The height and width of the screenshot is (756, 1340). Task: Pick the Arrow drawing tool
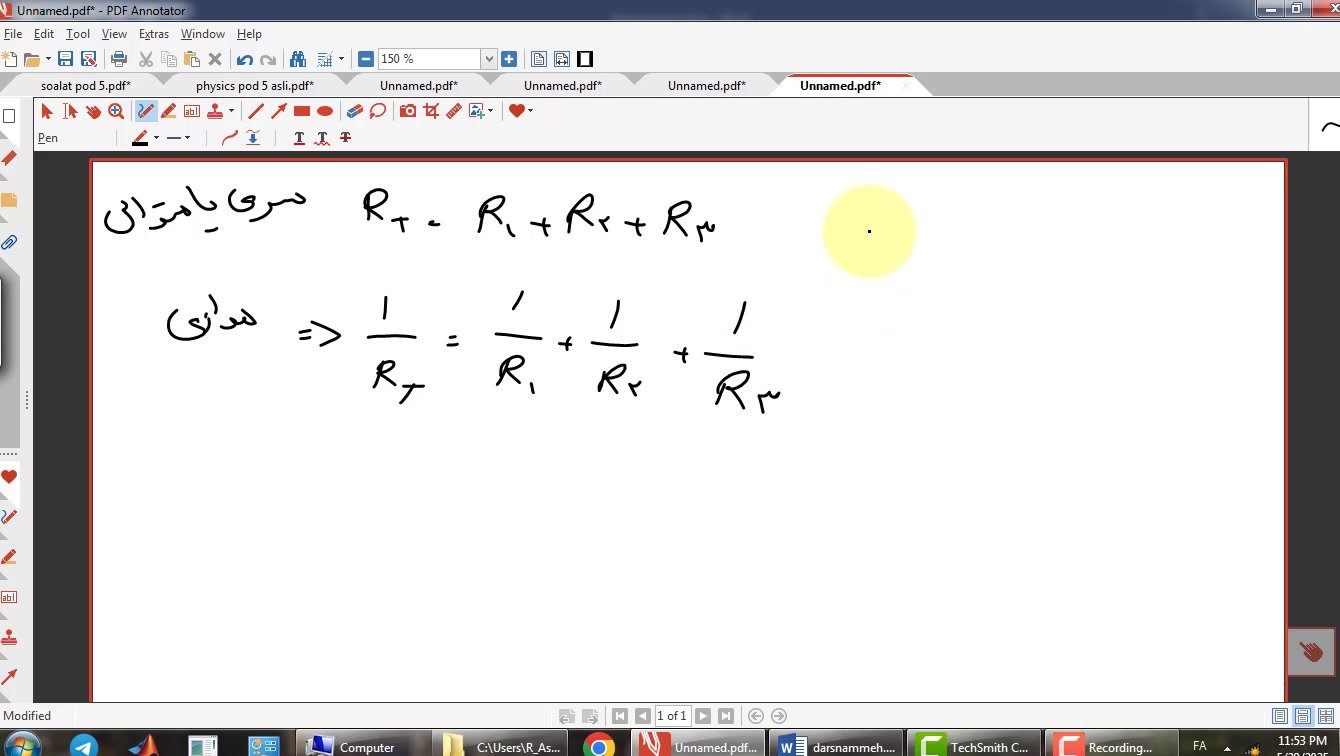pyautogui.click(x=279, y=111)
